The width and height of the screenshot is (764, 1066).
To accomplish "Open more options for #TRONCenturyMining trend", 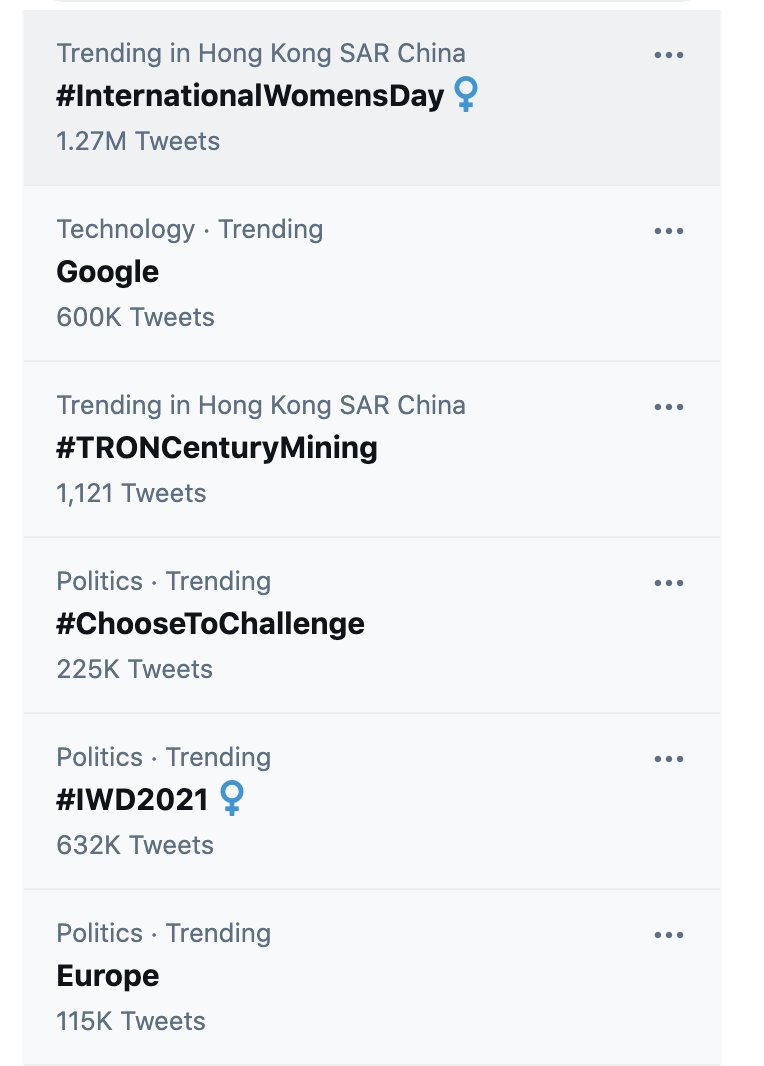I will point(669,407).
